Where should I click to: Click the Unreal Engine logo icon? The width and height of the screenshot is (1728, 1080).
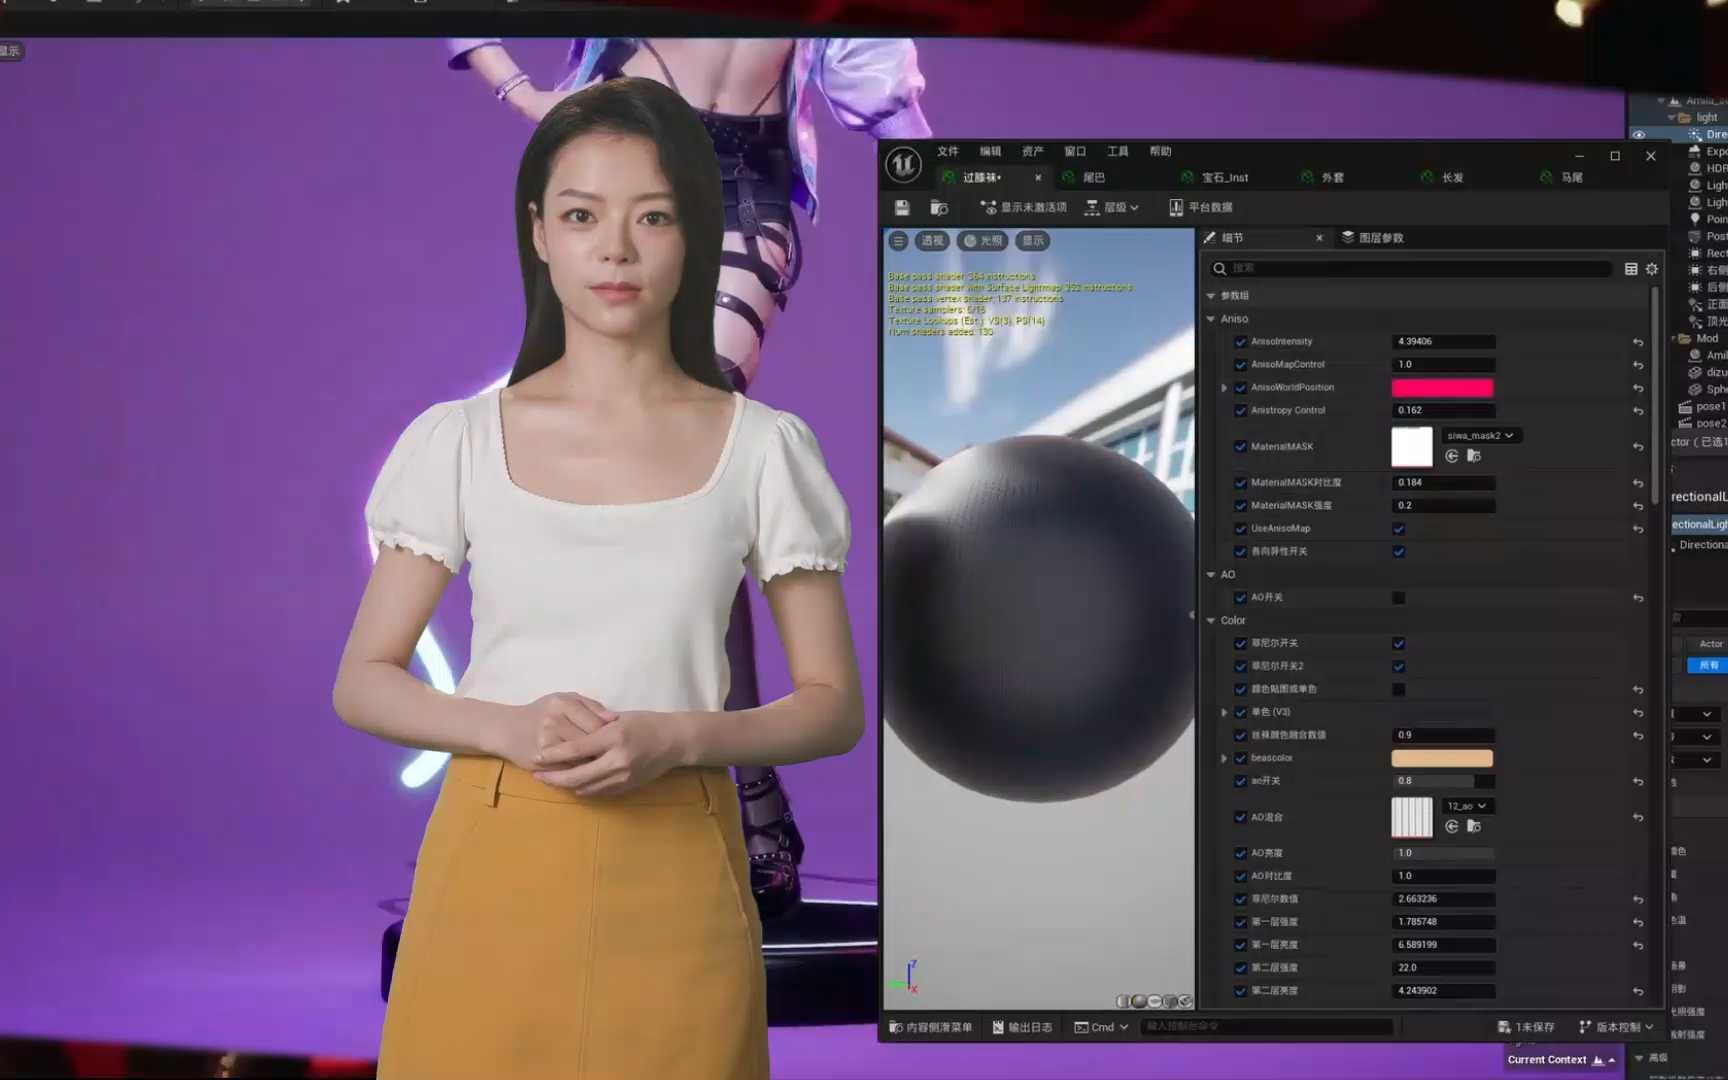tap(903, 164)
